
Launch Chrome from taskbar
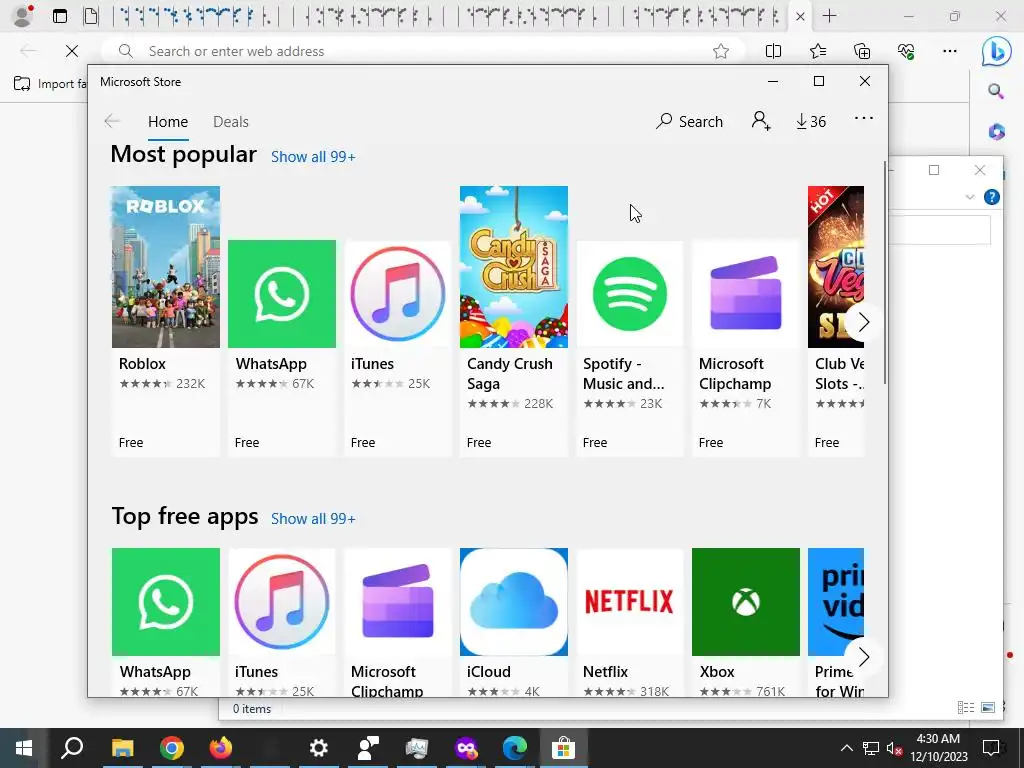coord(171,748)
